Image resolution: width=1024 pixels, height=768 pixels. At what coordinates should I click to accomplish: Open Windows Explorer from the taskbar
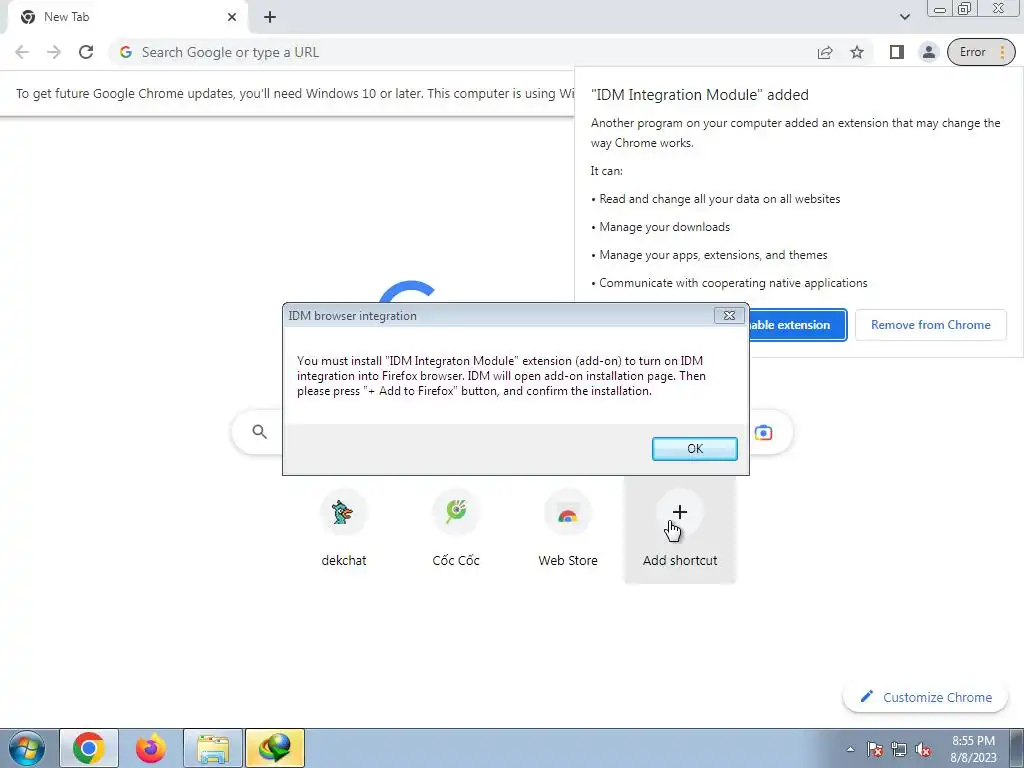[213, 748]
